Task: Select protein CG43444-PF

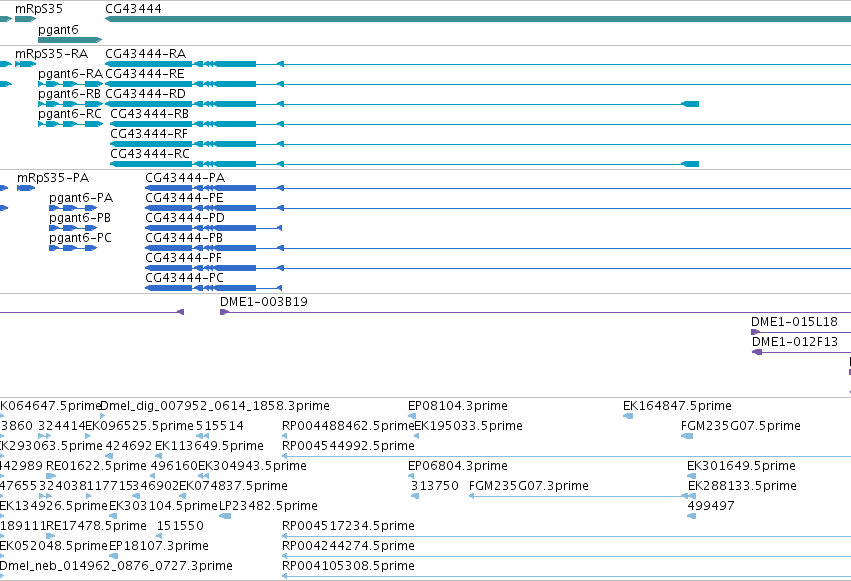Action: click(183, 258)
